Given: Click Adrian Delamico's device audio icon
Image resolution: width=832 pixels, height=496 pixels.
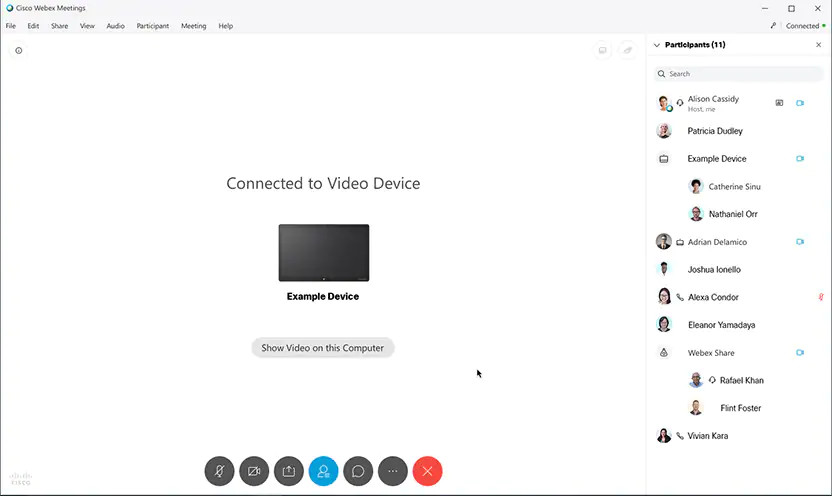Looking at the screenshot, I should pos(680,242).
